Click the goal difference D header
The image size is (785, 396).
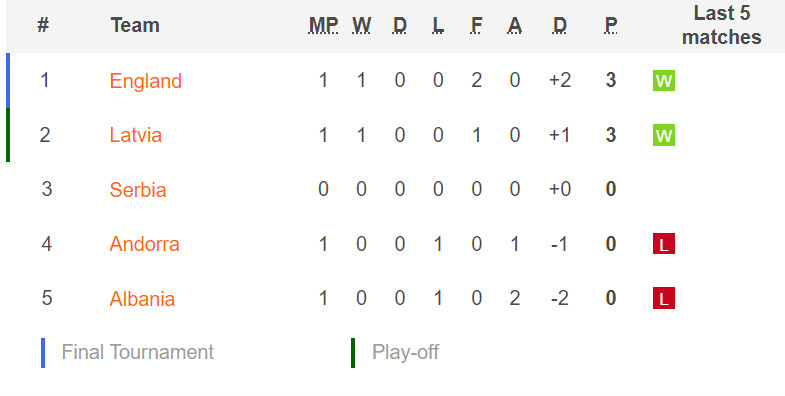(x=560, y=25)
